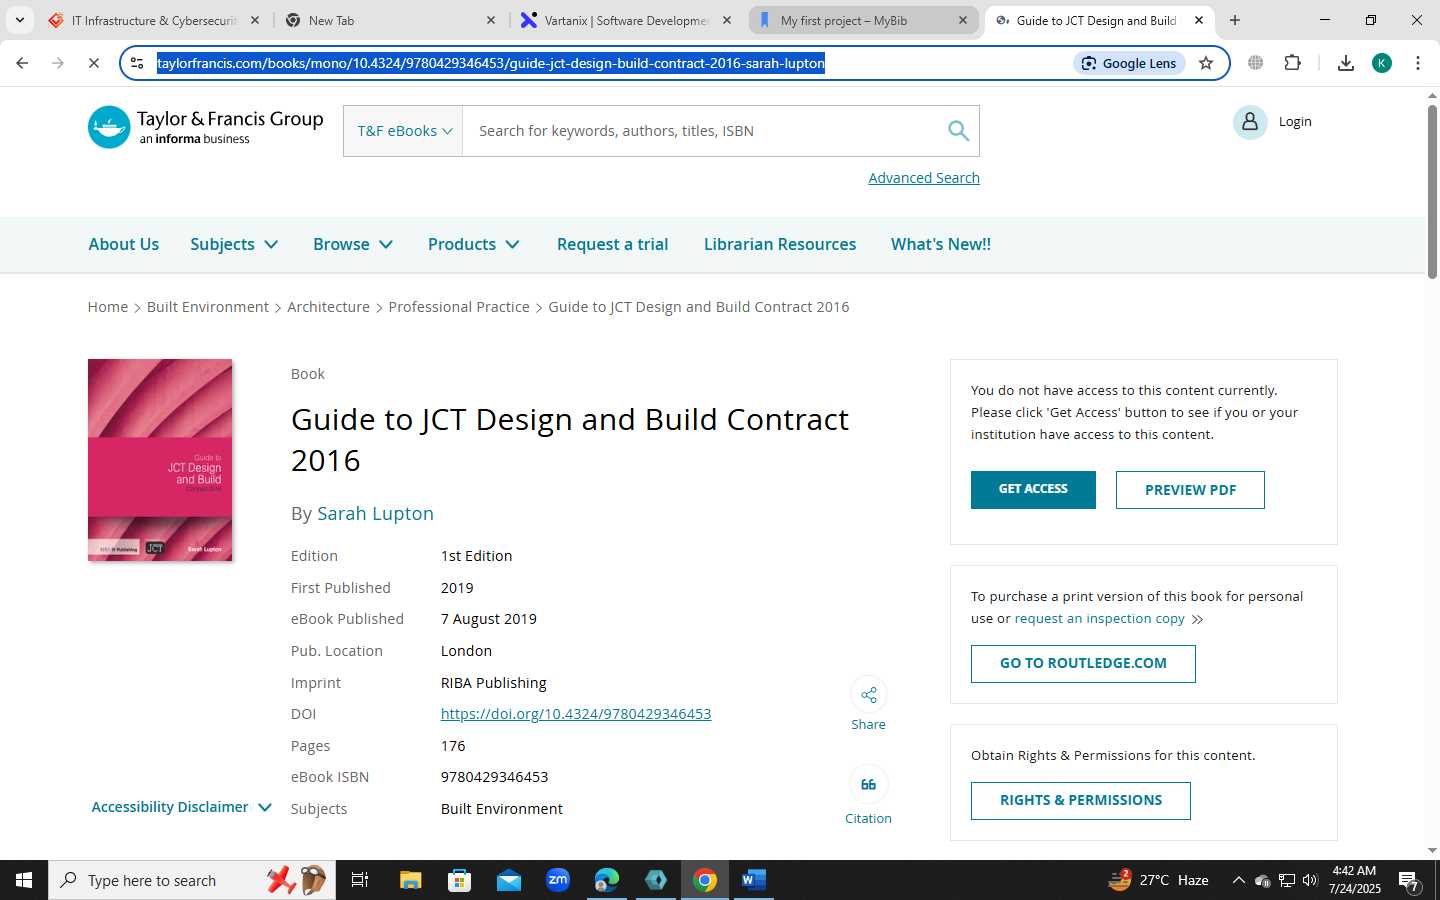1440x900 pixels.
Task: Open the tab search dropdown arrow
Action: [19, 20]
